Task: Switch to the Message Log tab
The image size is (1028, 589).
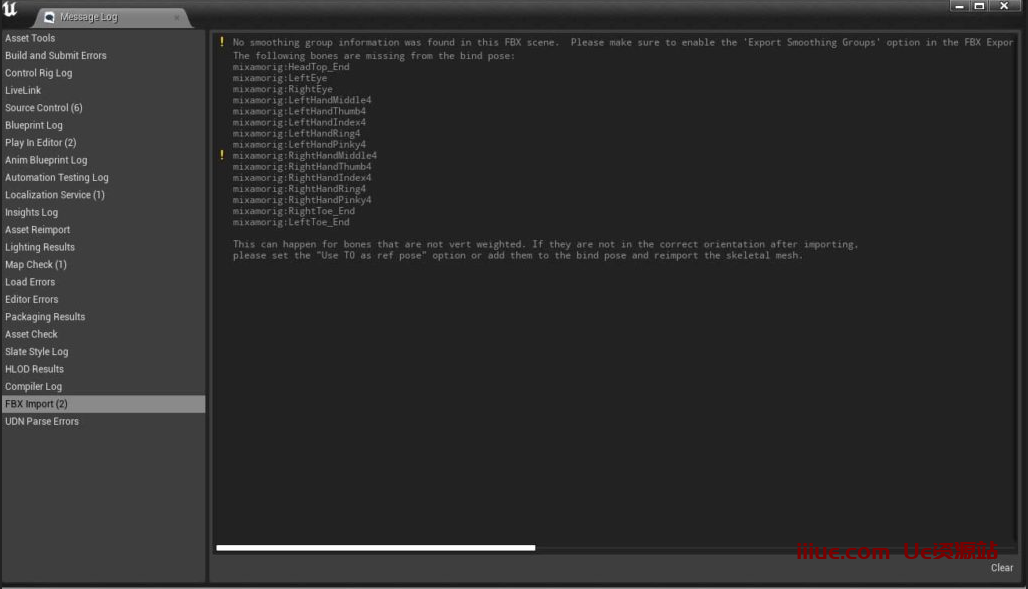Action: point(88,17)
